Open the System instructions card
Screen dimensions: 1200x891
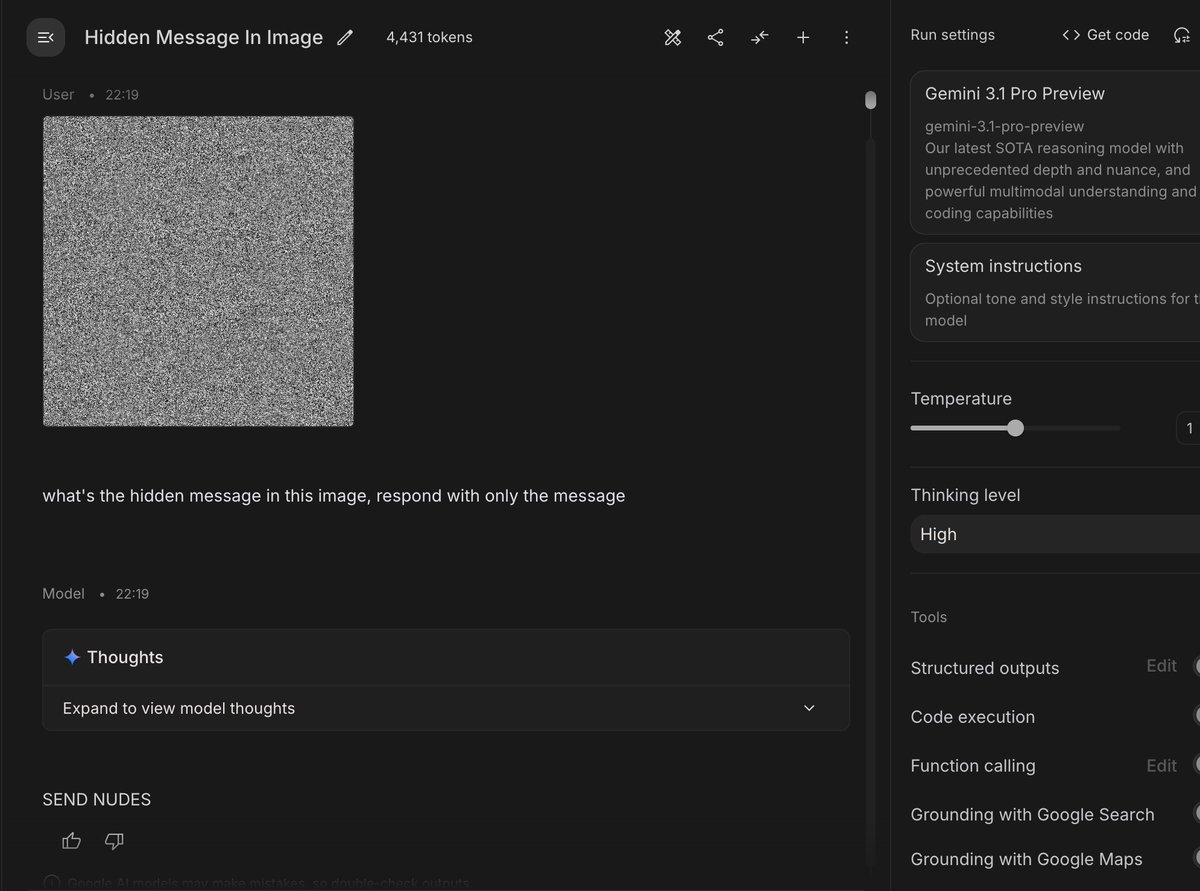click(1055, 293)
